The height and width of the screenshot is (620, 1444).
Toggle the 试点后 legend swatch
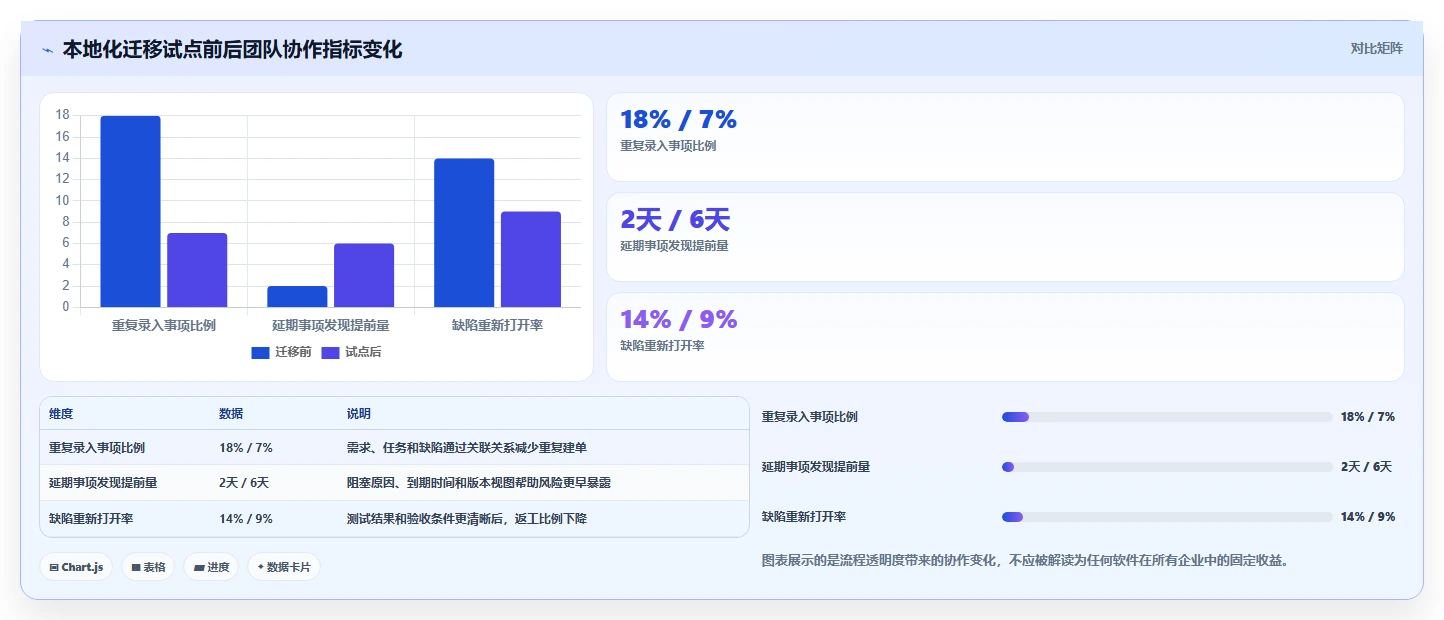pos(330,352)
